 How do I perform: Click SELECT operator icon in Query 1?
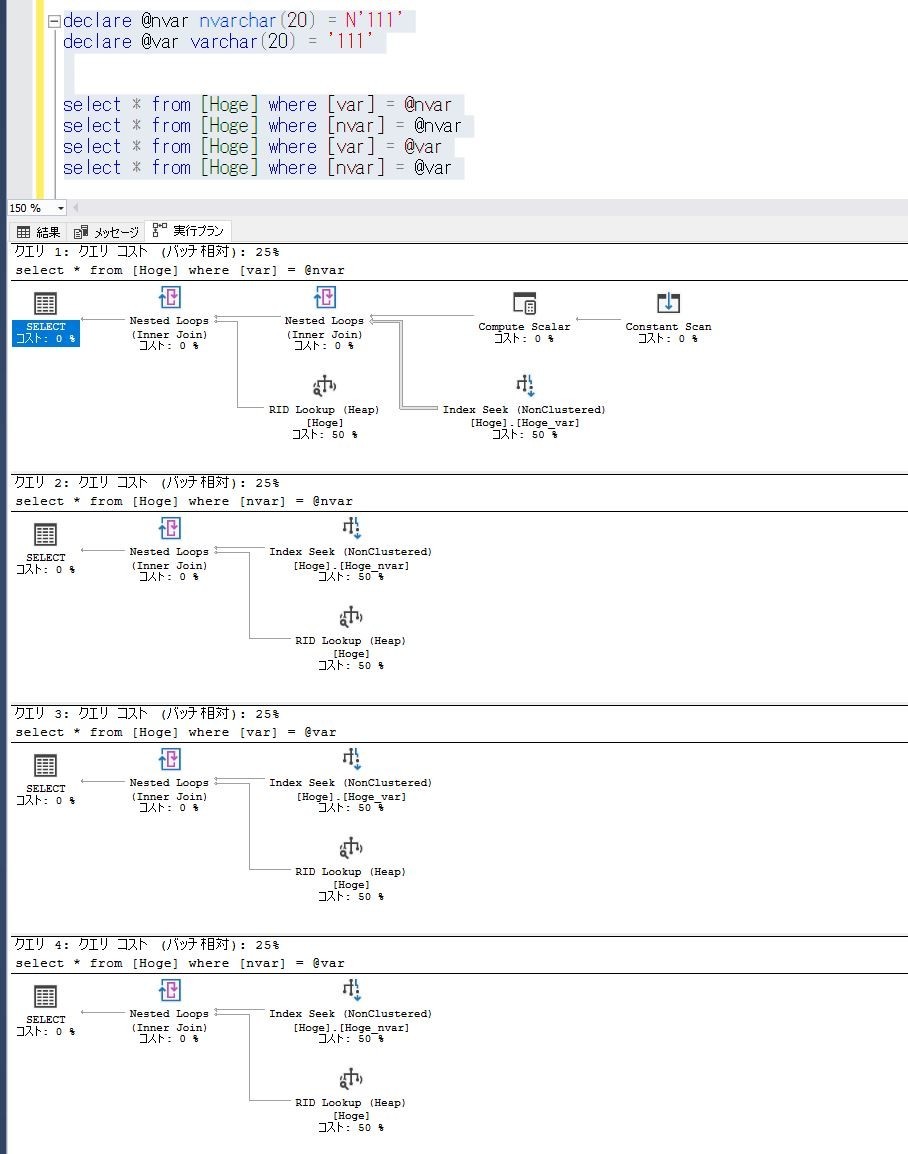click(46, 303)
